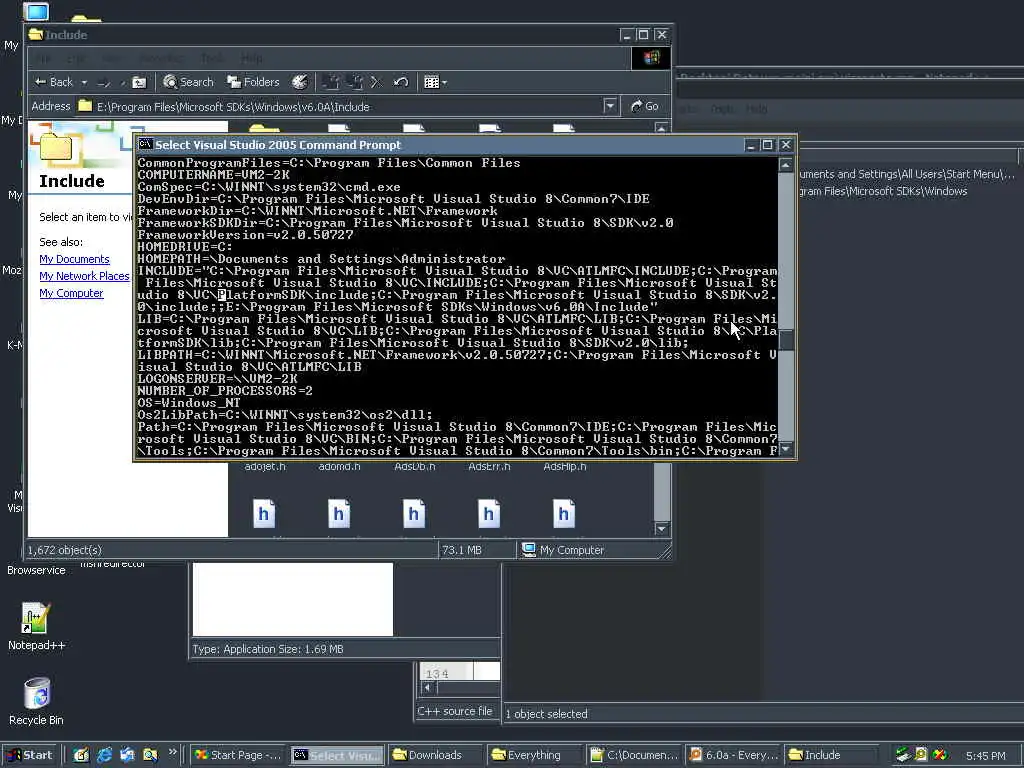Open the Back history dropdown arrow

84,82
